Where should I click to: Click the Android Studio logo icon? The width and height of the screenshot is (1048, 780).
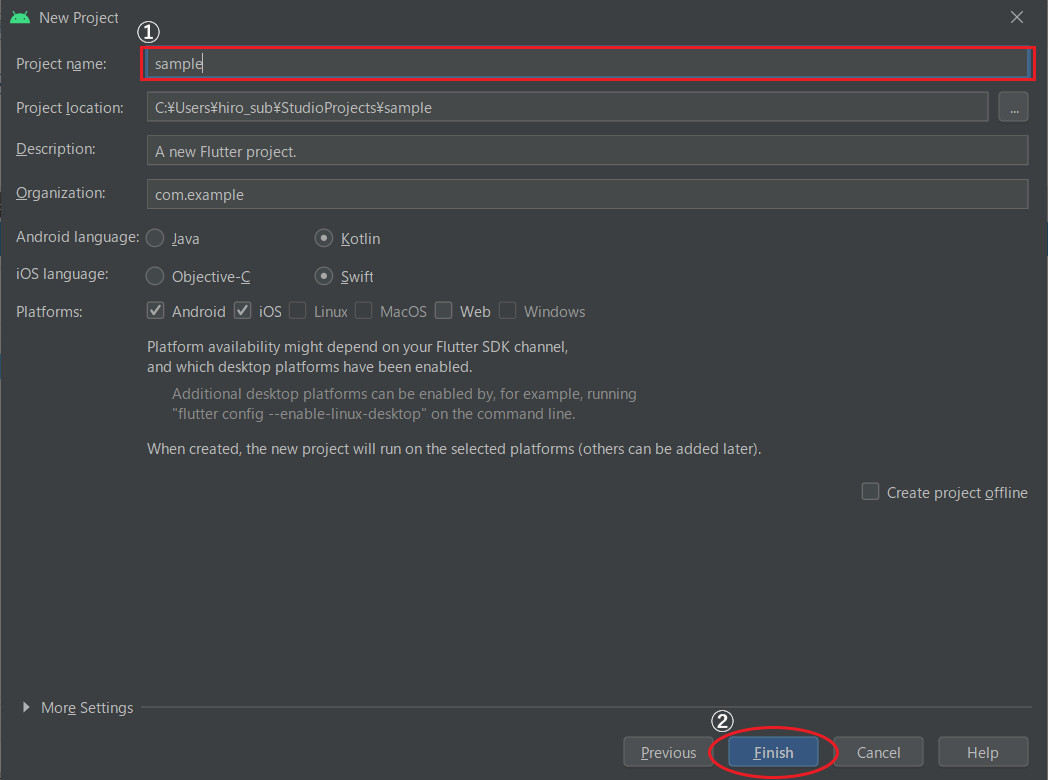(x=20, y=17)
